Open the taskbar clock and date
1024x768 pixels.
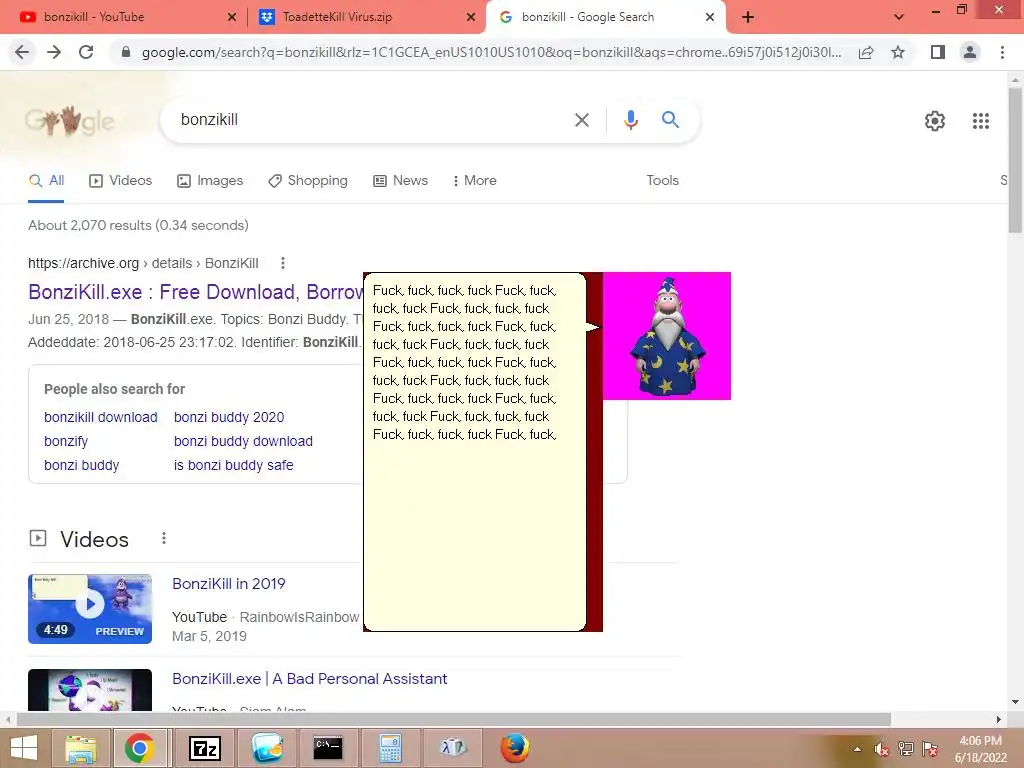point(980,749)
